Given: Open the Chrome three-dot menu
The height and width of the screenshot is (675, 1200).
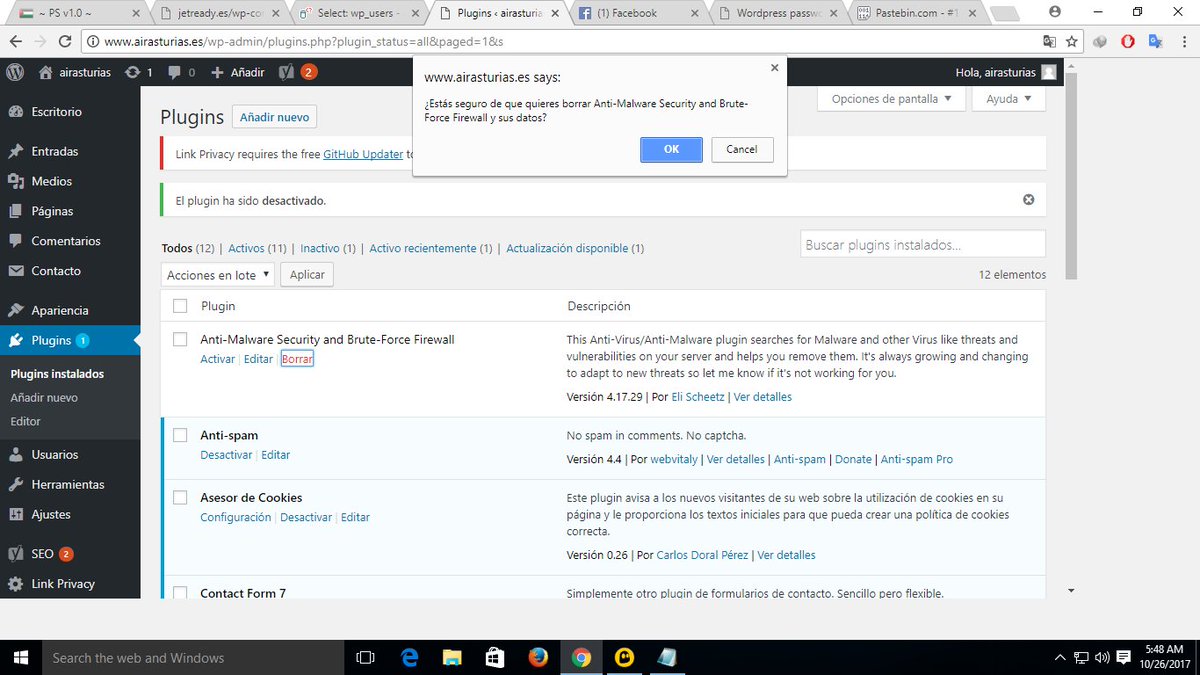Looking at the screenshot, I should pyautogui.click(x=1182, y=42).
